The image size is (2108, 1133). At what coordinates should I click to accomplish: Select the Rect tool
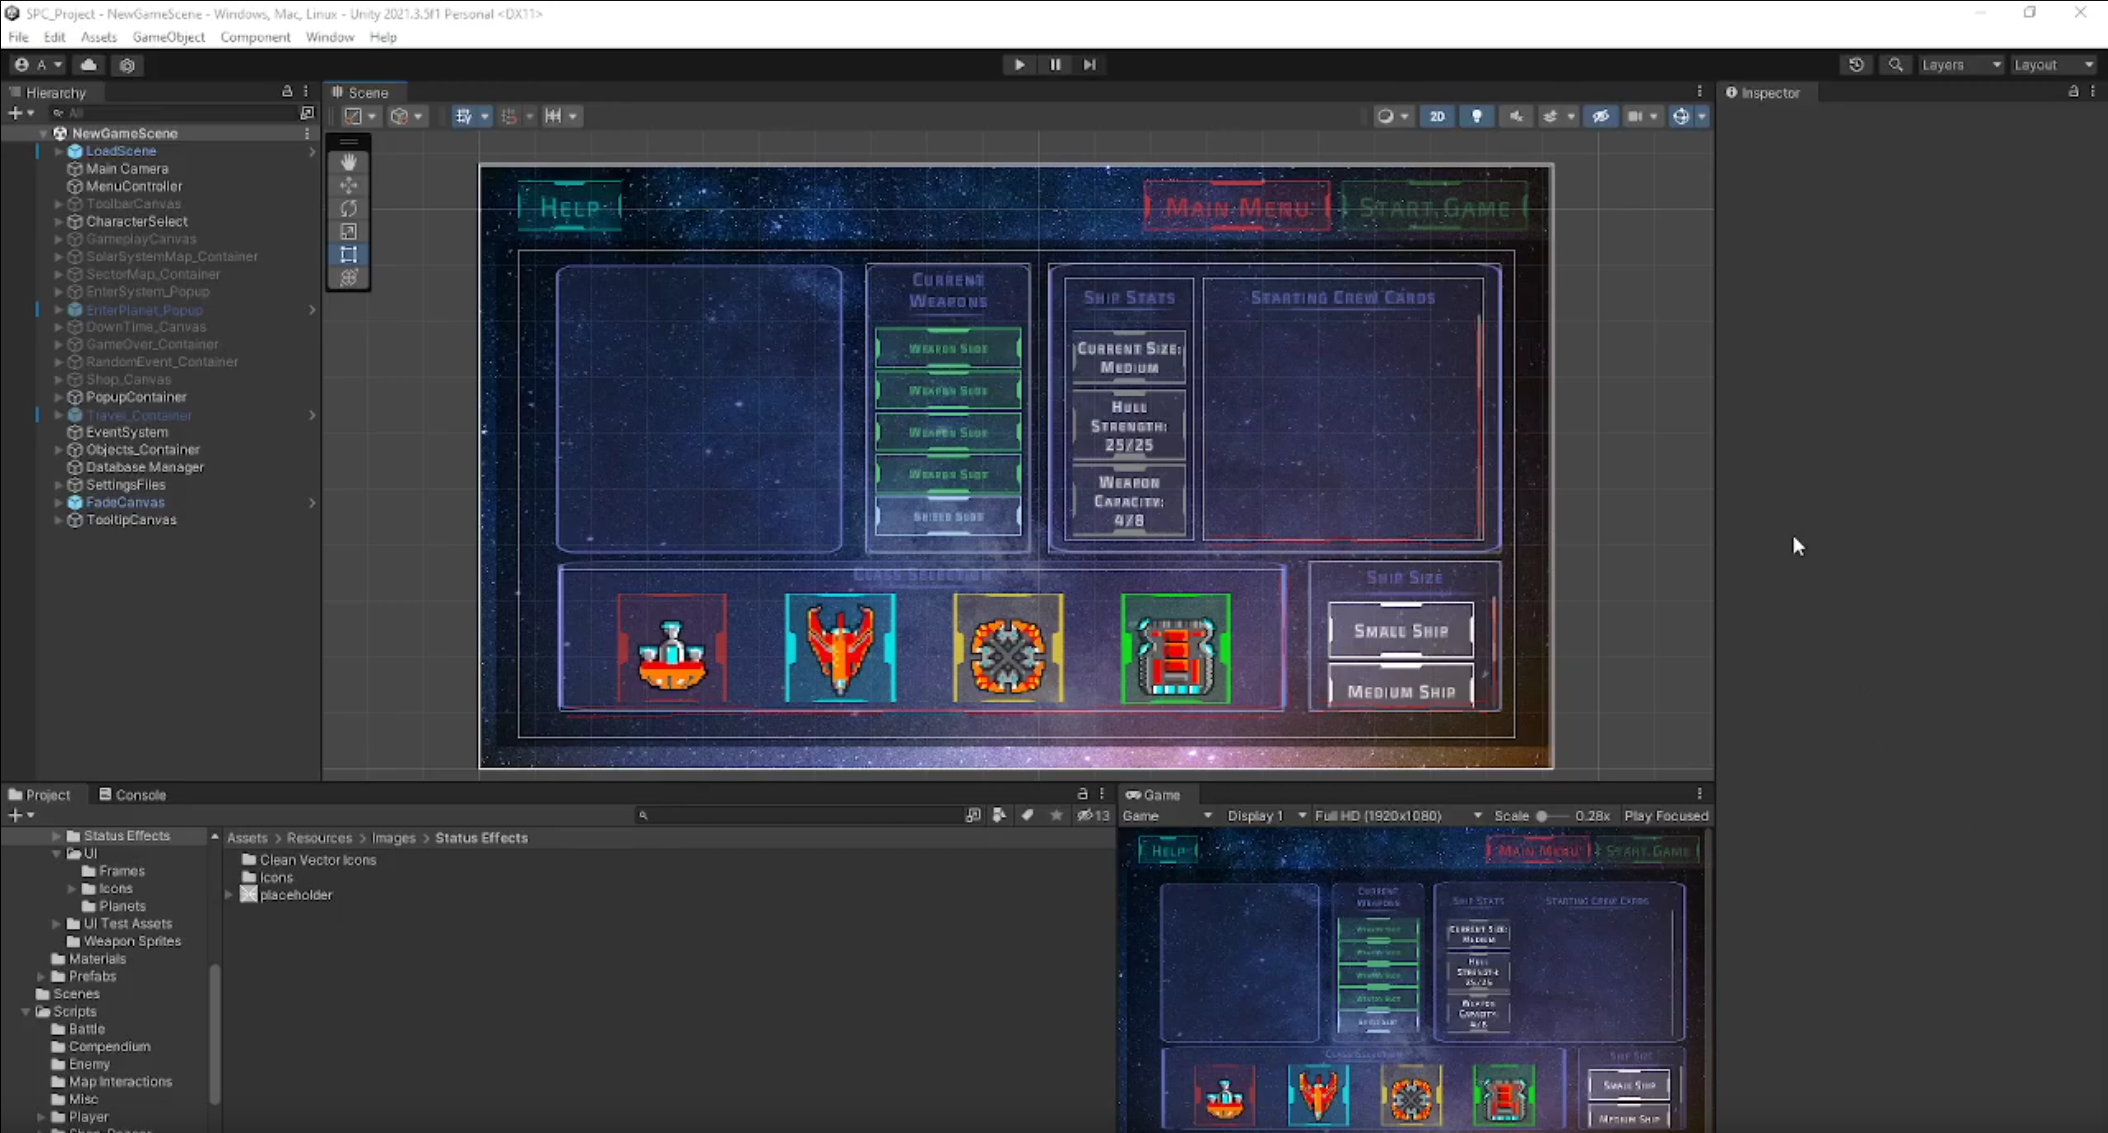tap(348, 254)
